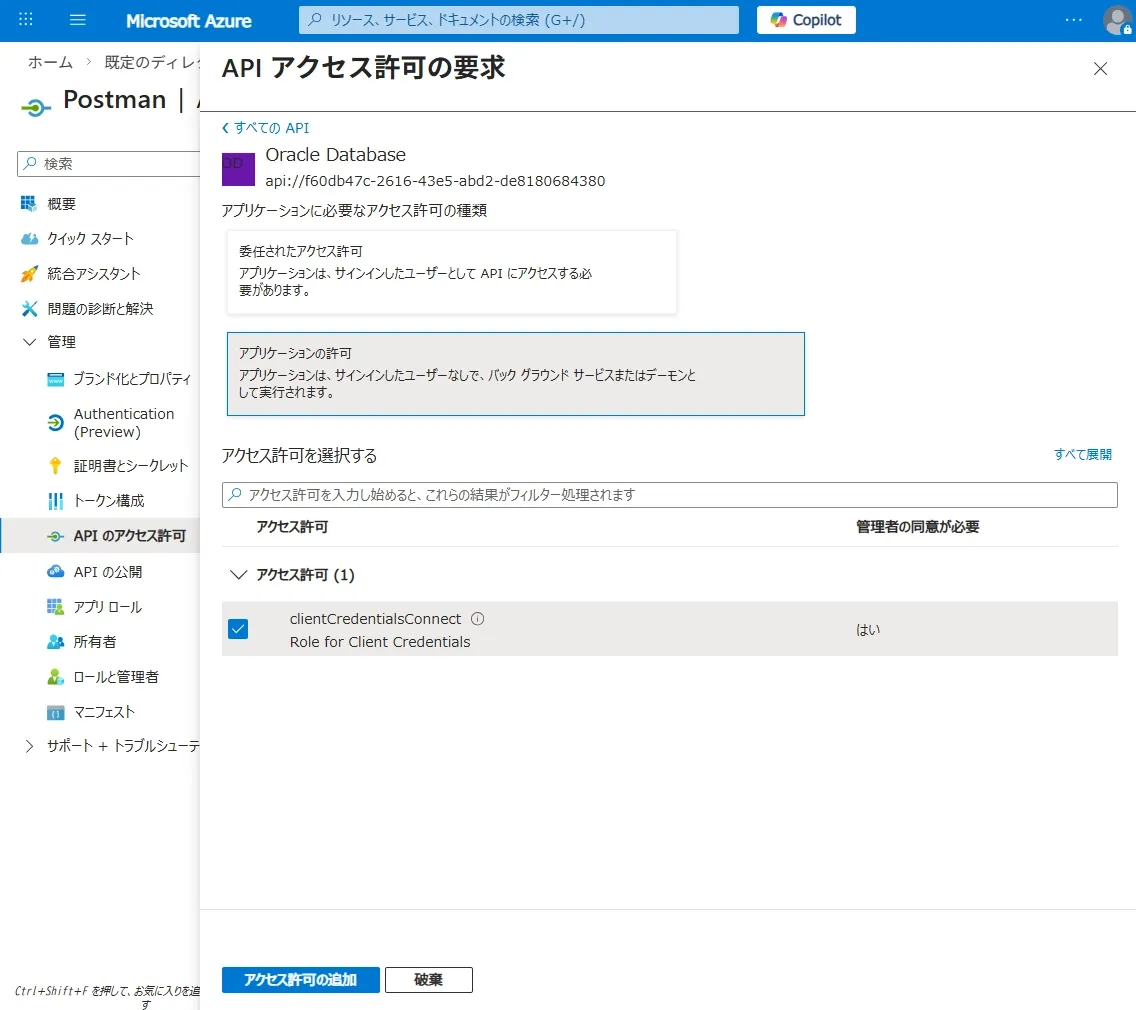Viewport: 1136px width, 1010px height.
Task: Open the アプリ ロール sidebar item
Action: click(x=107, y=607)
